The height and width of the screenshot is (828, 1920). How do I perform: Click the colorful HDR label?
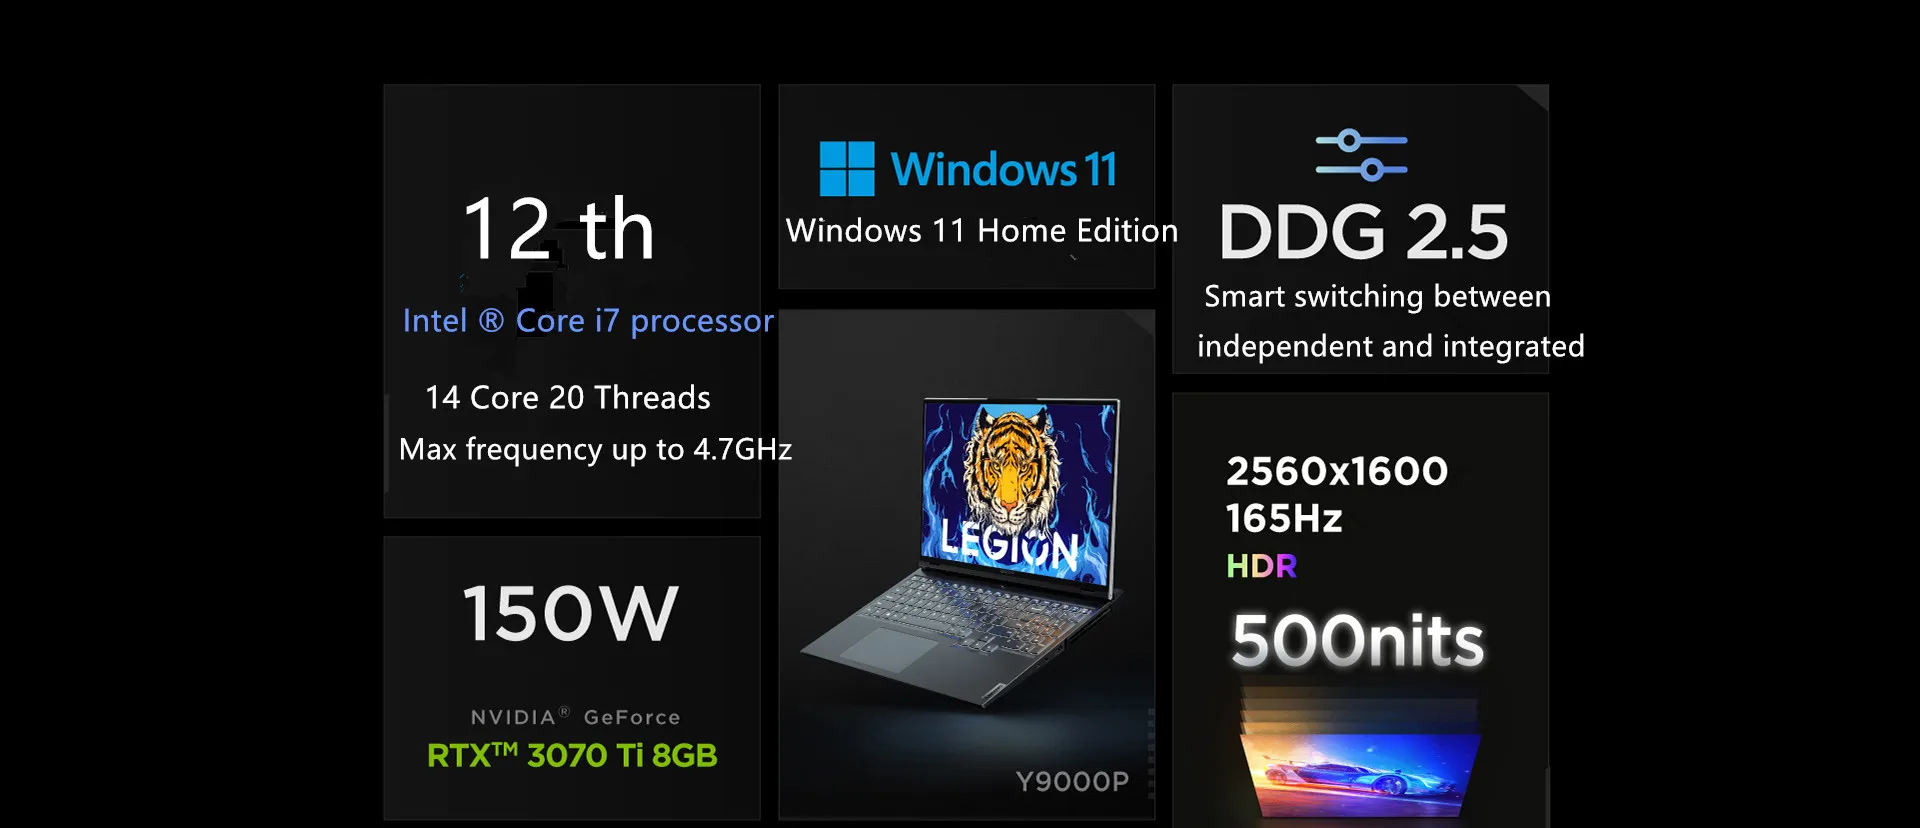1261,566
